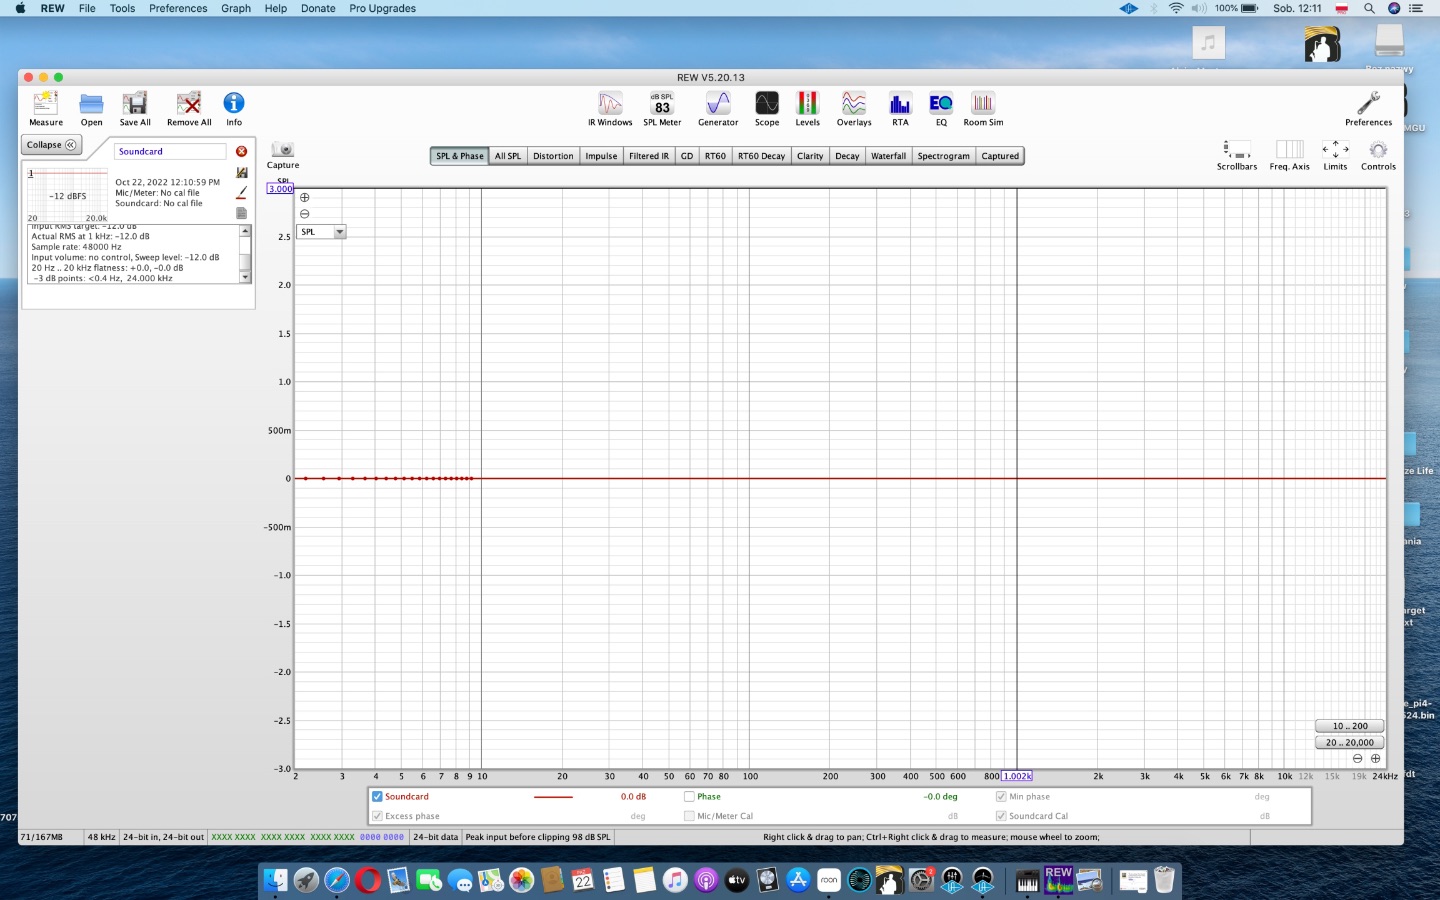Open the EQ window

point(941,108)
